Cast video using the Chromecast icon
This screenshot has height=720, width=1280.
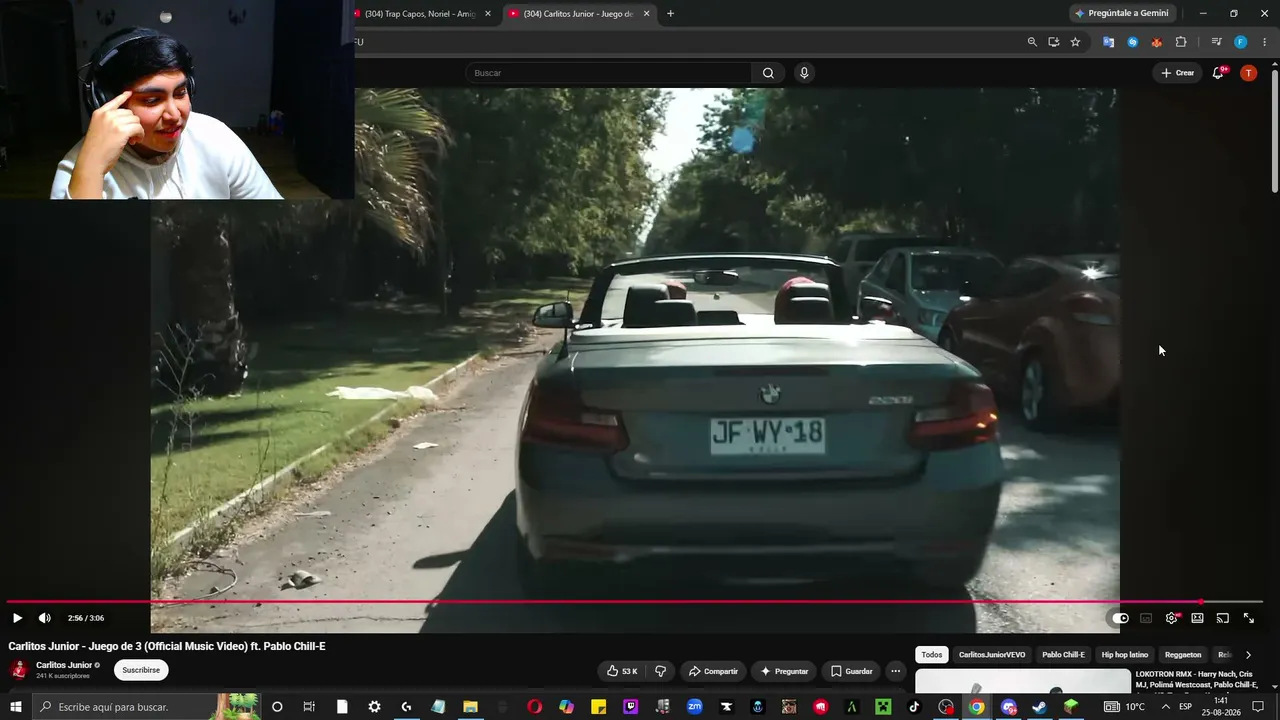tap(1222, 618)
